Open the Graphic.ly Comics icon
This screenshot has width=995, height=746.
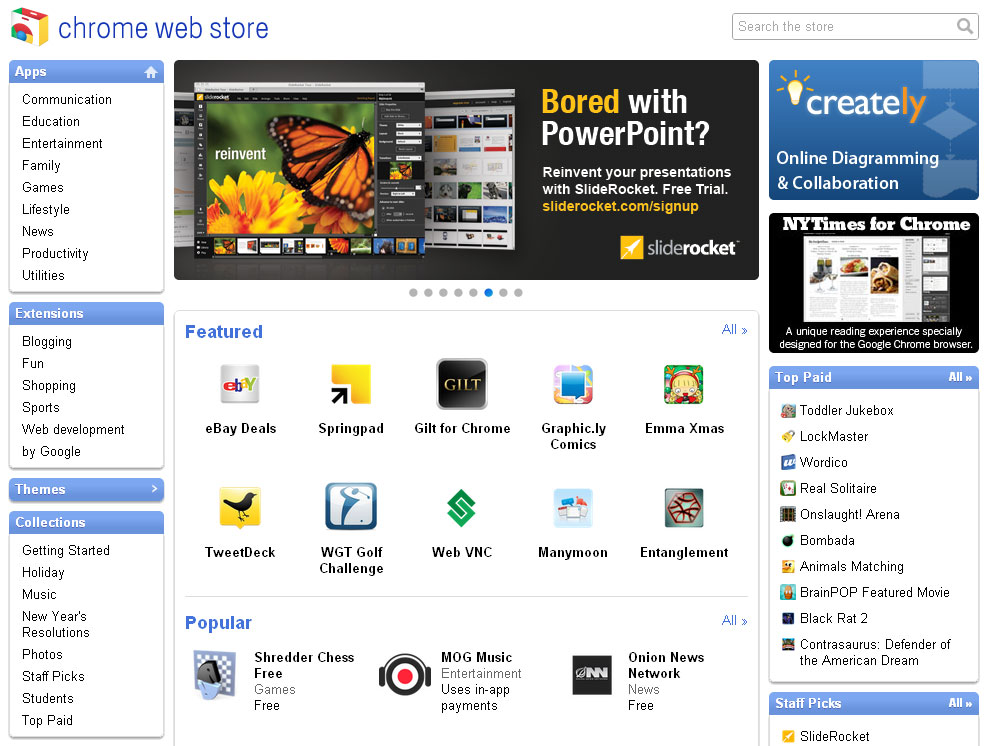tap(573, 384)
